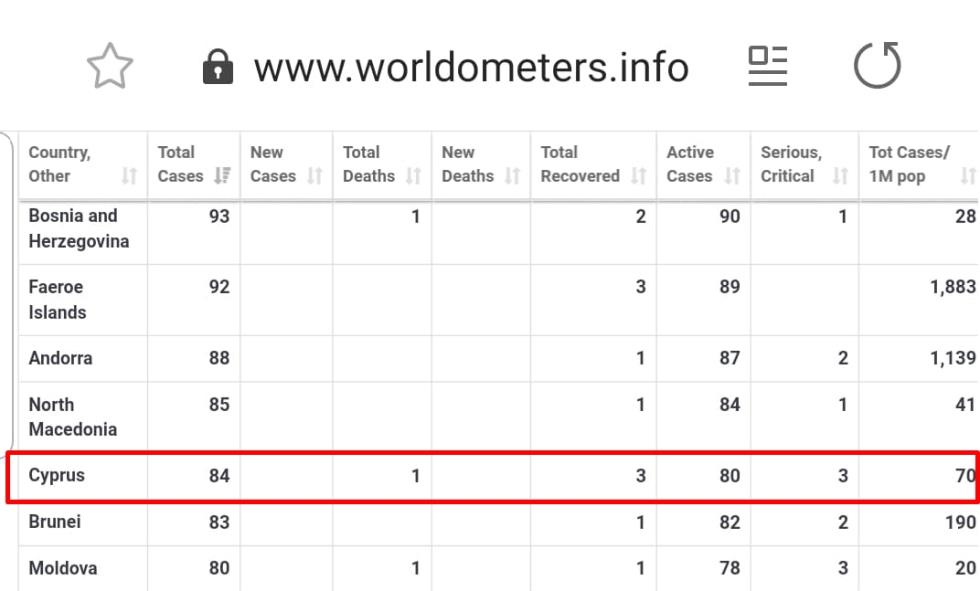Image resolution: width=980 pixels, height=591 pixels.
Task: Open Faeroe Islands country entry
Action: coord(57,300)
